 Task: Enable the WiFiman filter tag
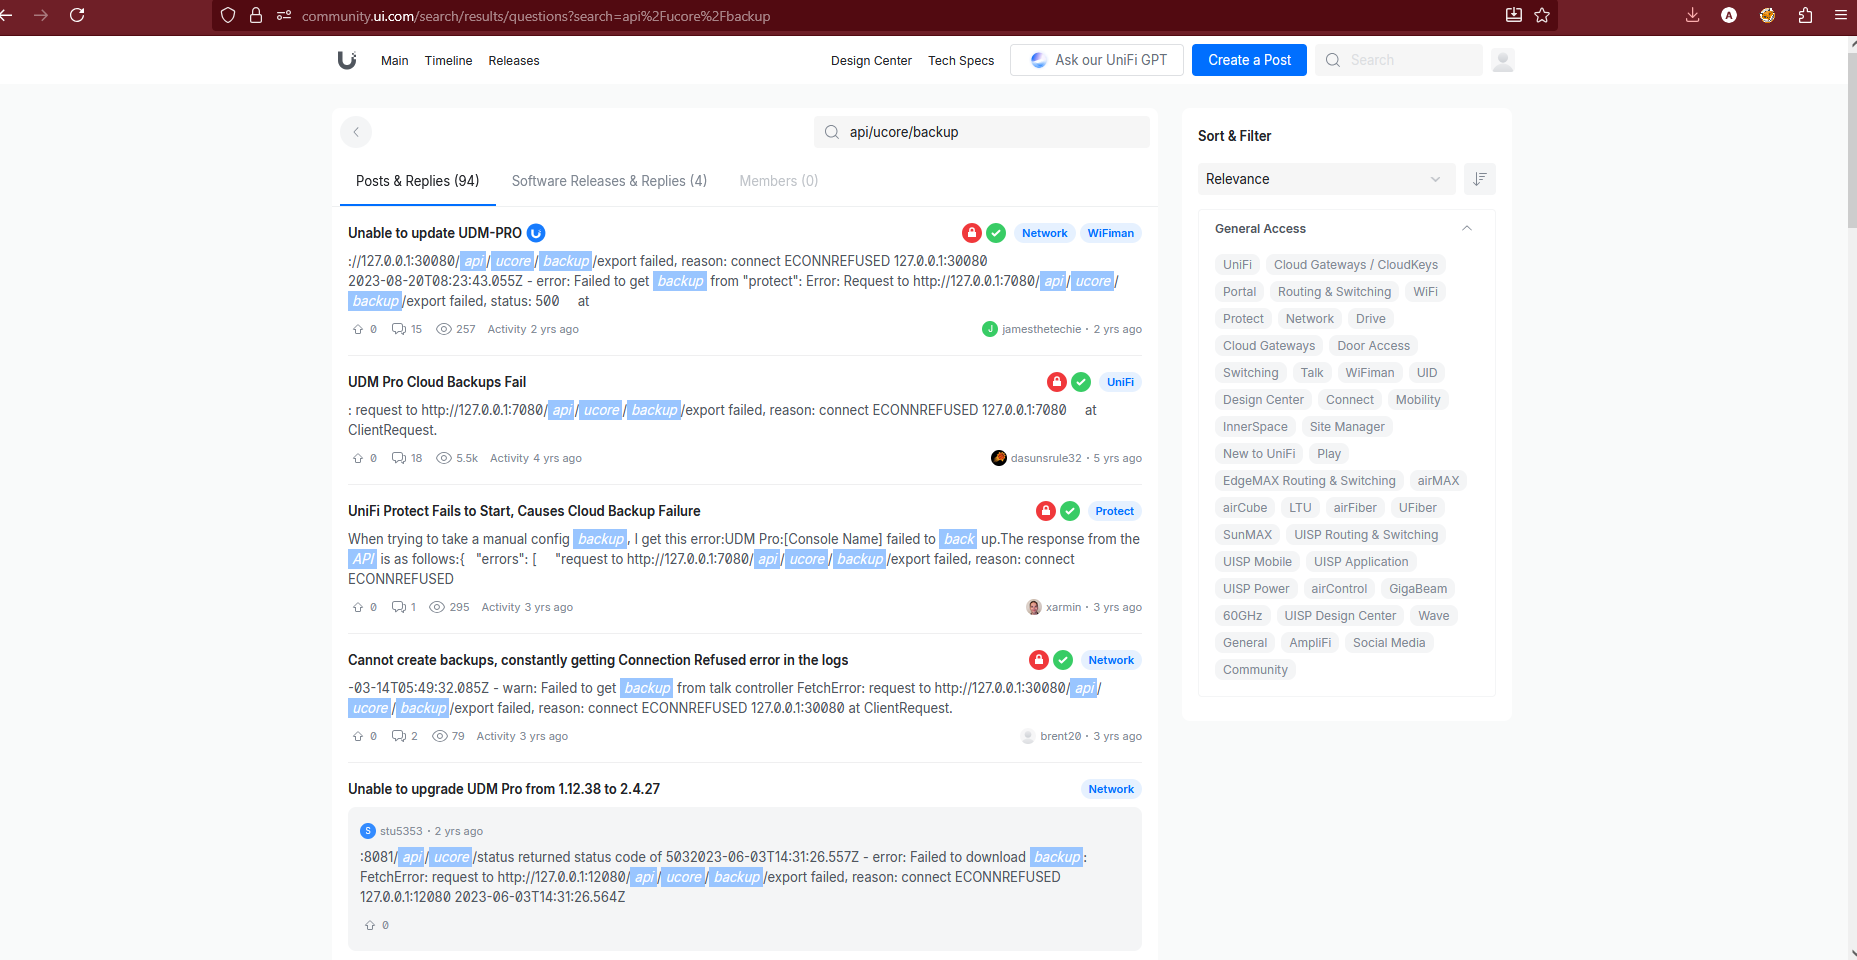click(x=1370, y=372)
